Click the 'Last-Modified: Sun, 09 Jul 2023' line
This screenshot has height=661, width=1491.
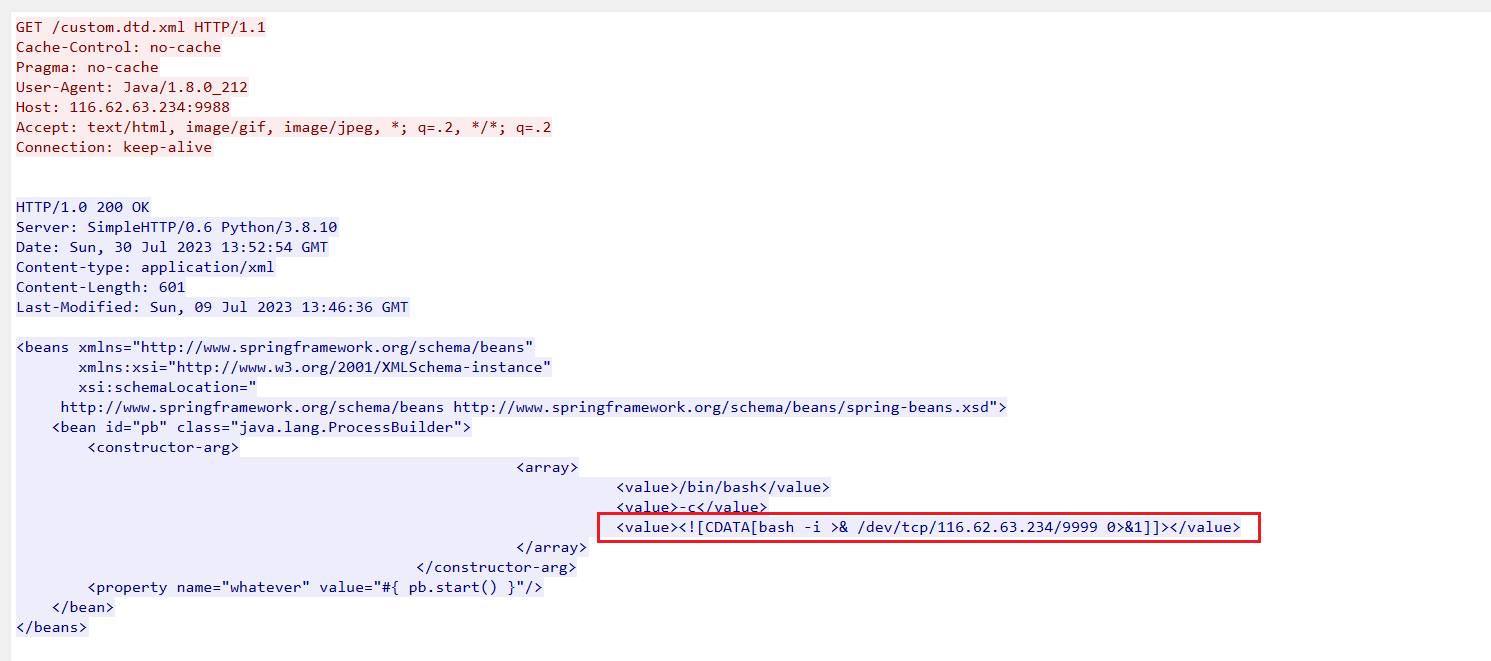[212, 307]
